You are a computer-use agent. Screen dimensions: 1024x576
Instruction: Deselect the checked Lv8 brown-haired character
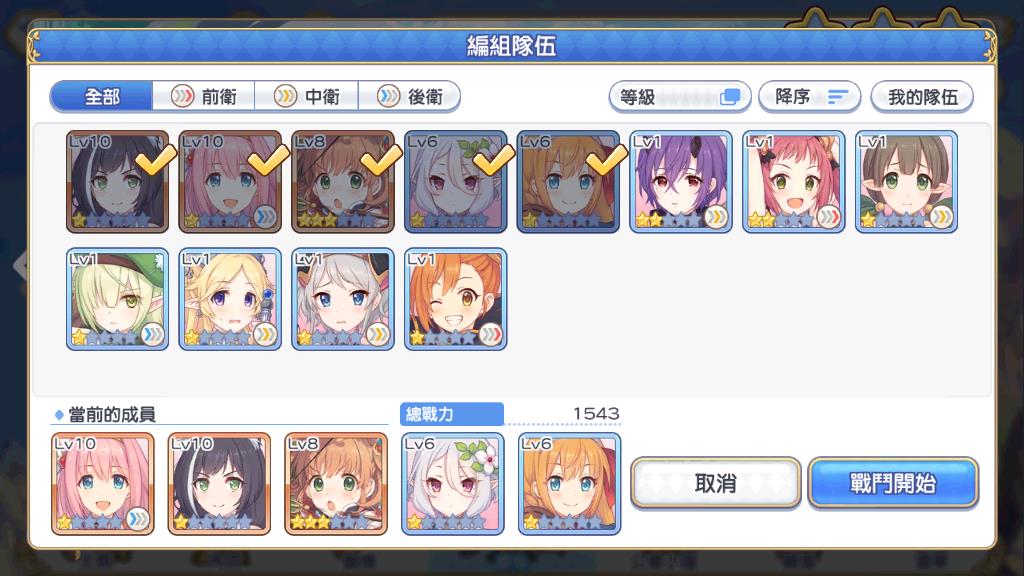click(343, 182)
